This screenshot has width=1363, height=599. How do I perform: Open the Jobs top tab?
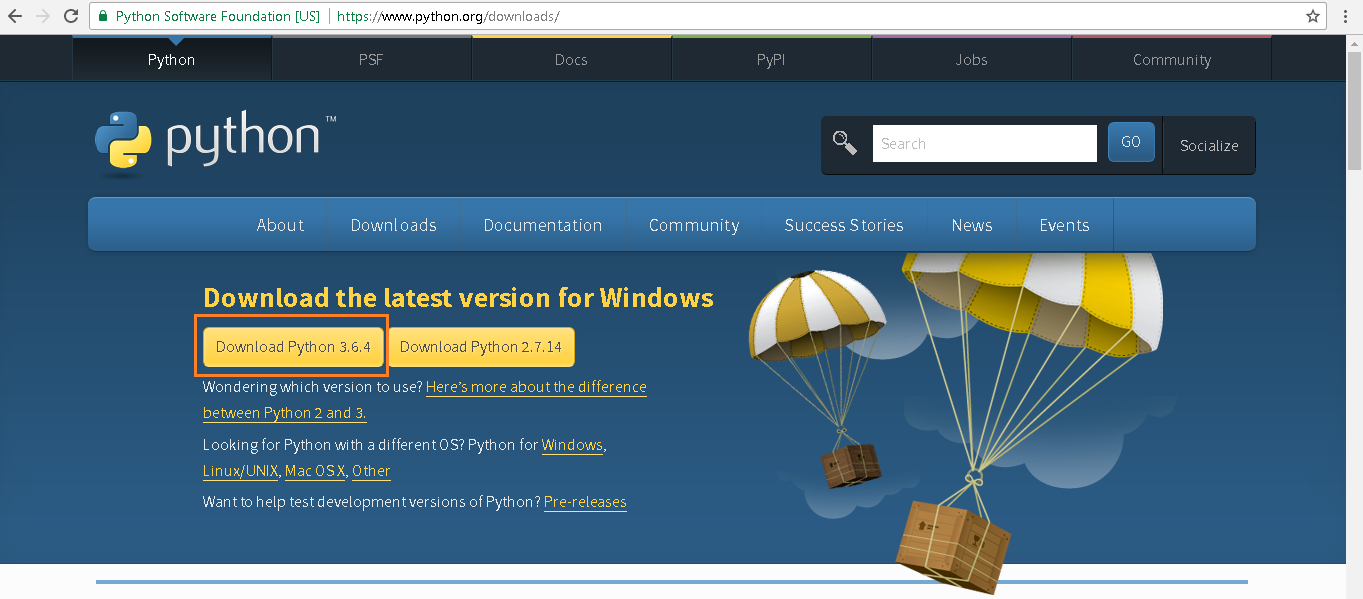click(971, 60)
